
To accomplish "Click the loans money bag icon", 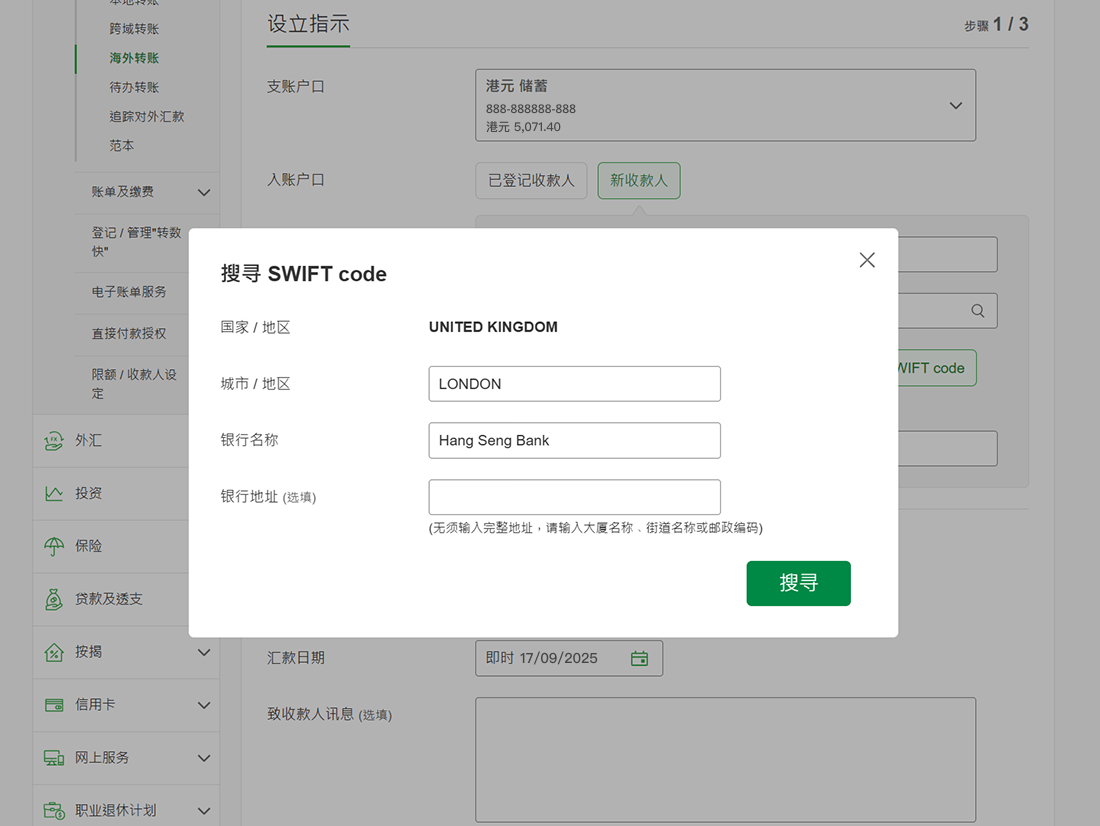I will [54, 599].
